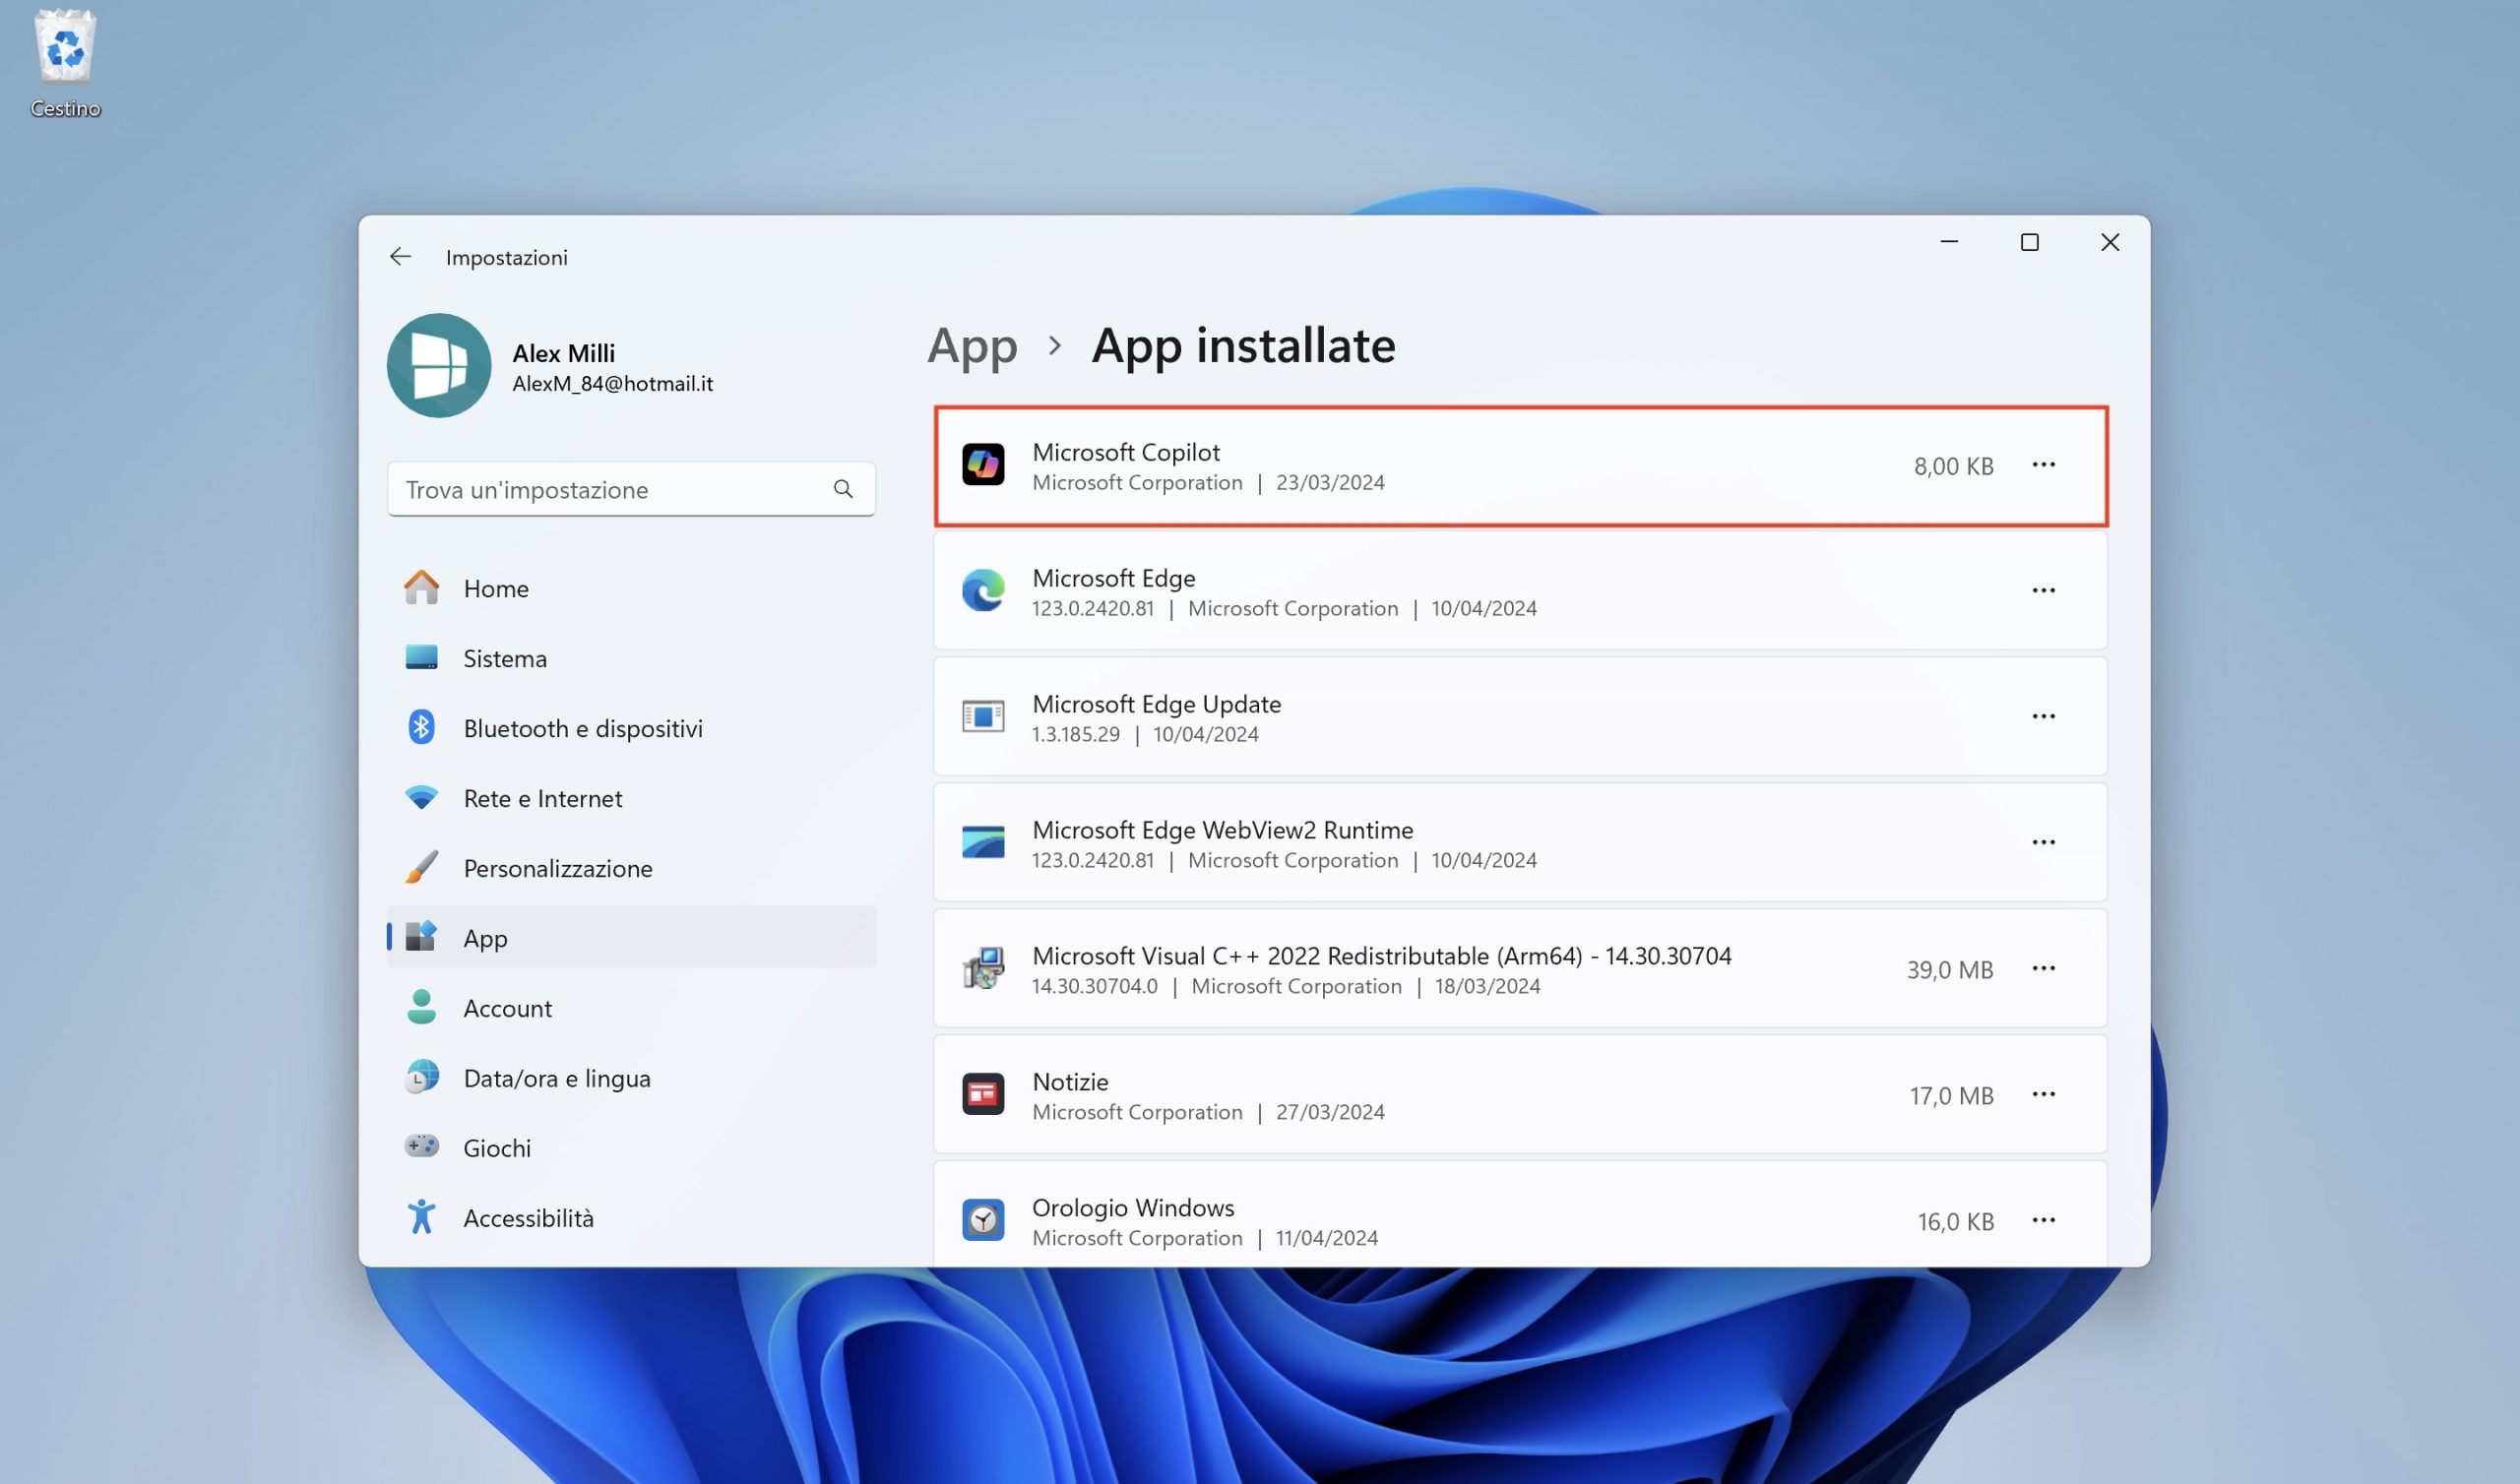The image size is (2520, 1484).
Task: Open Data/ora e lingua label
Action: [x=557, y=1079]
